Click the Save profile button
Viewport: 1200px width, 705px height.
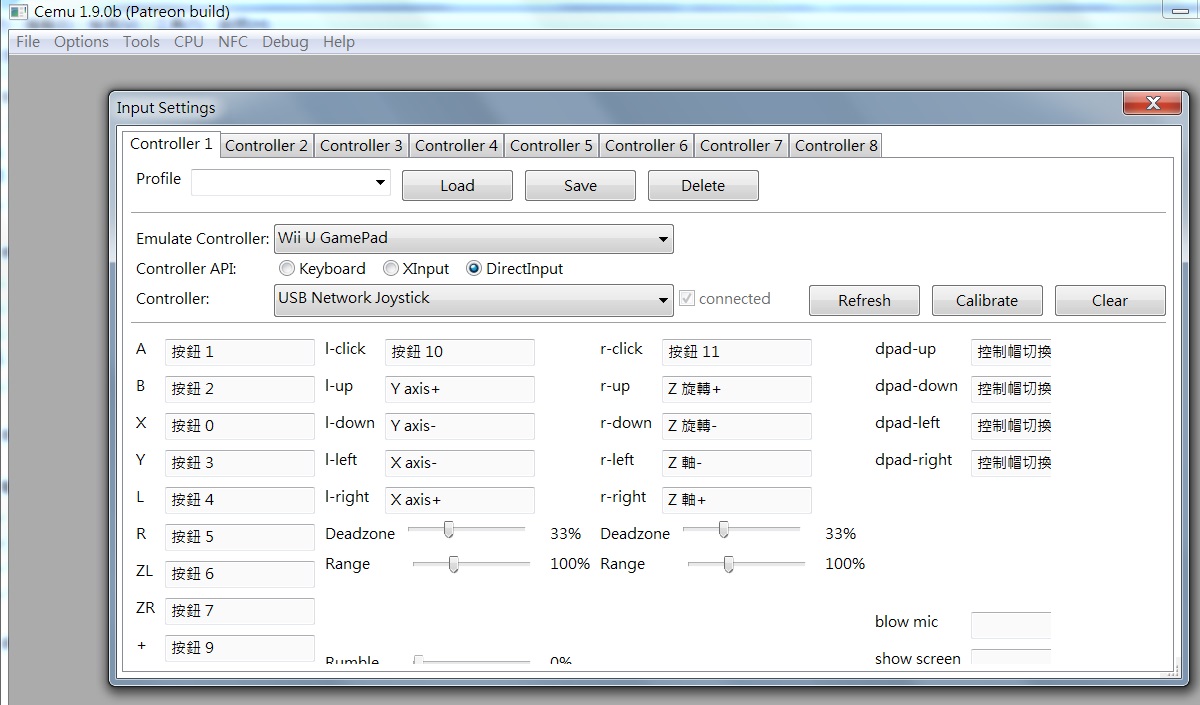[580, 186]
